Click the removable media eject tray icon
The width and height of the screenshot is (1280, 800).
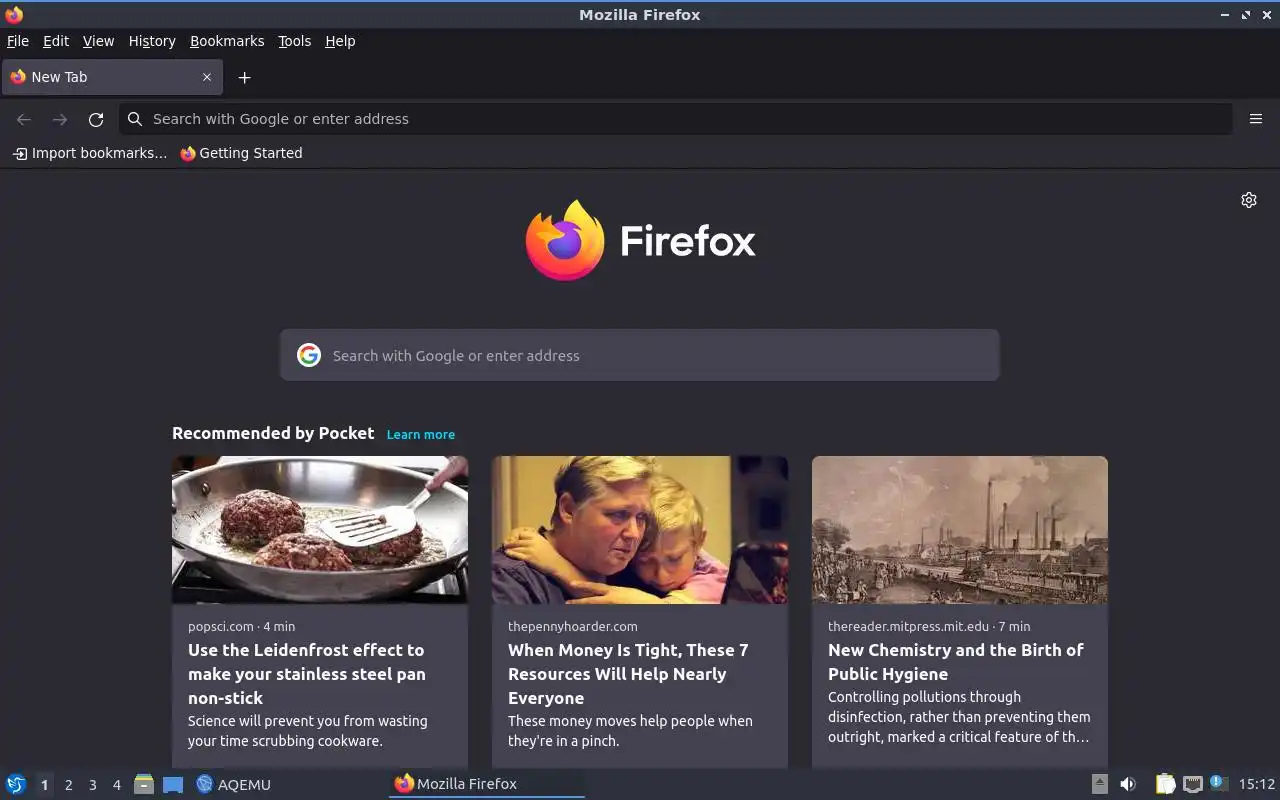1099,784
